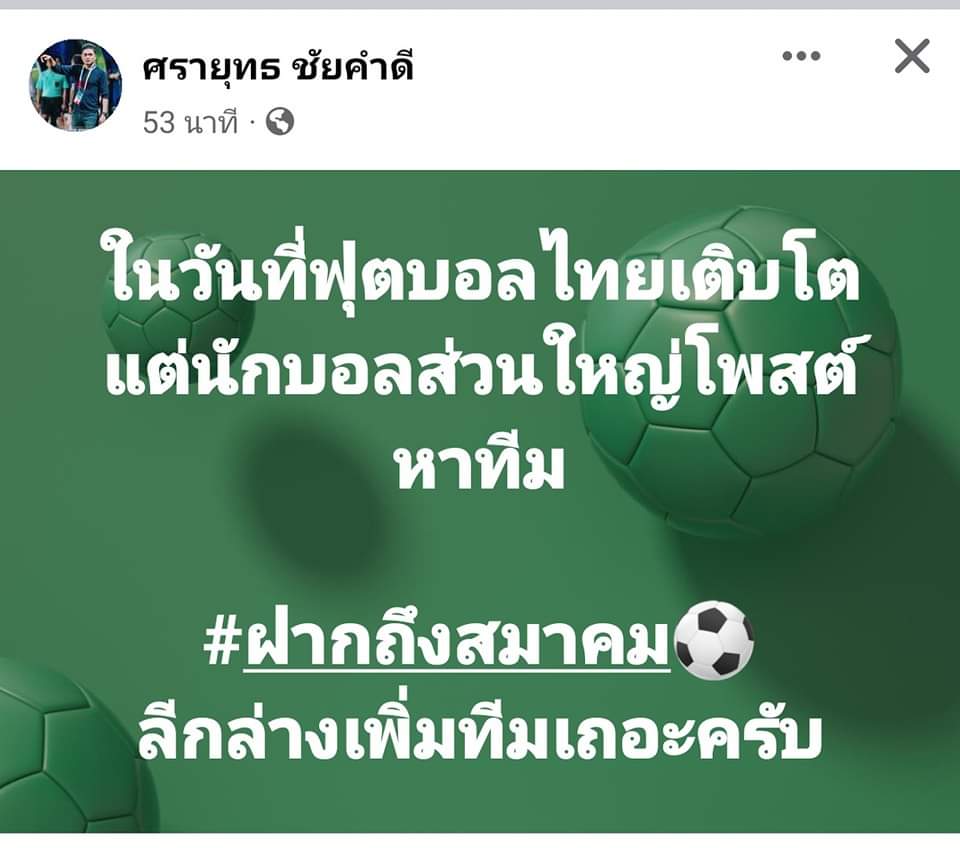Click the large green soccer ball at right
Image resolution: width=960 pixels, height=848 pixels.
[740, 373]
